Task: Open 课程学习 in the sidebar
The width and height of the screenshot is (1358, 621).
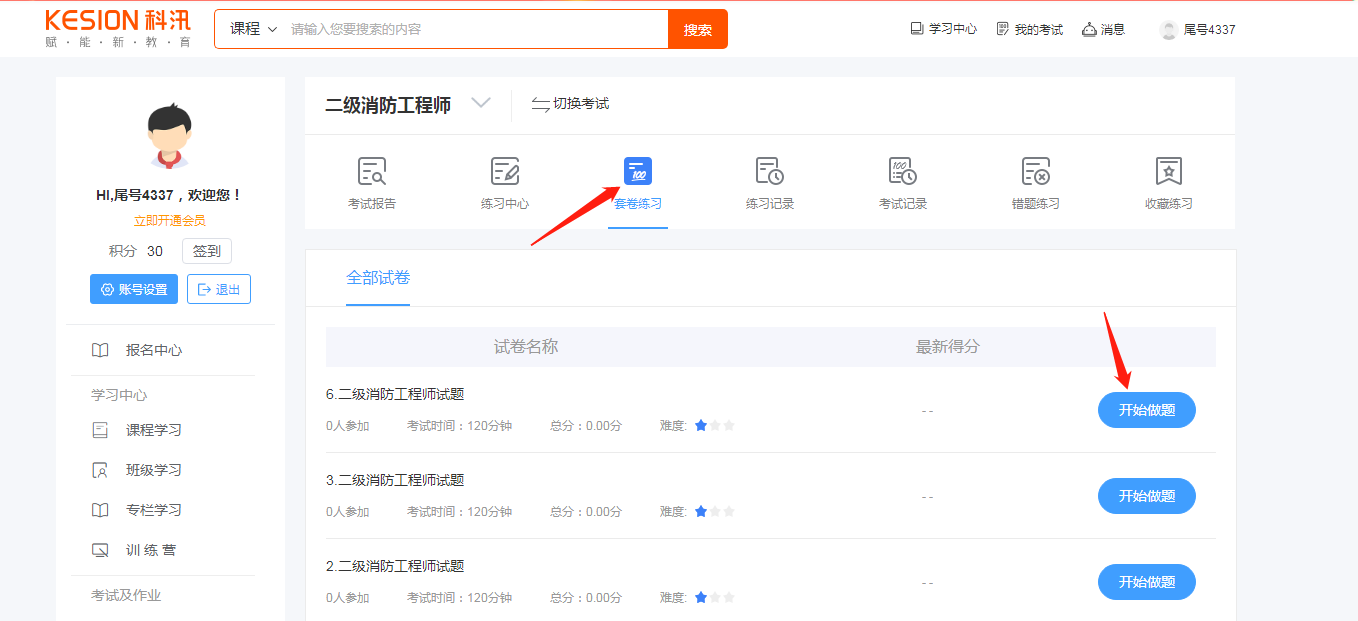Action: pos(153,430)
